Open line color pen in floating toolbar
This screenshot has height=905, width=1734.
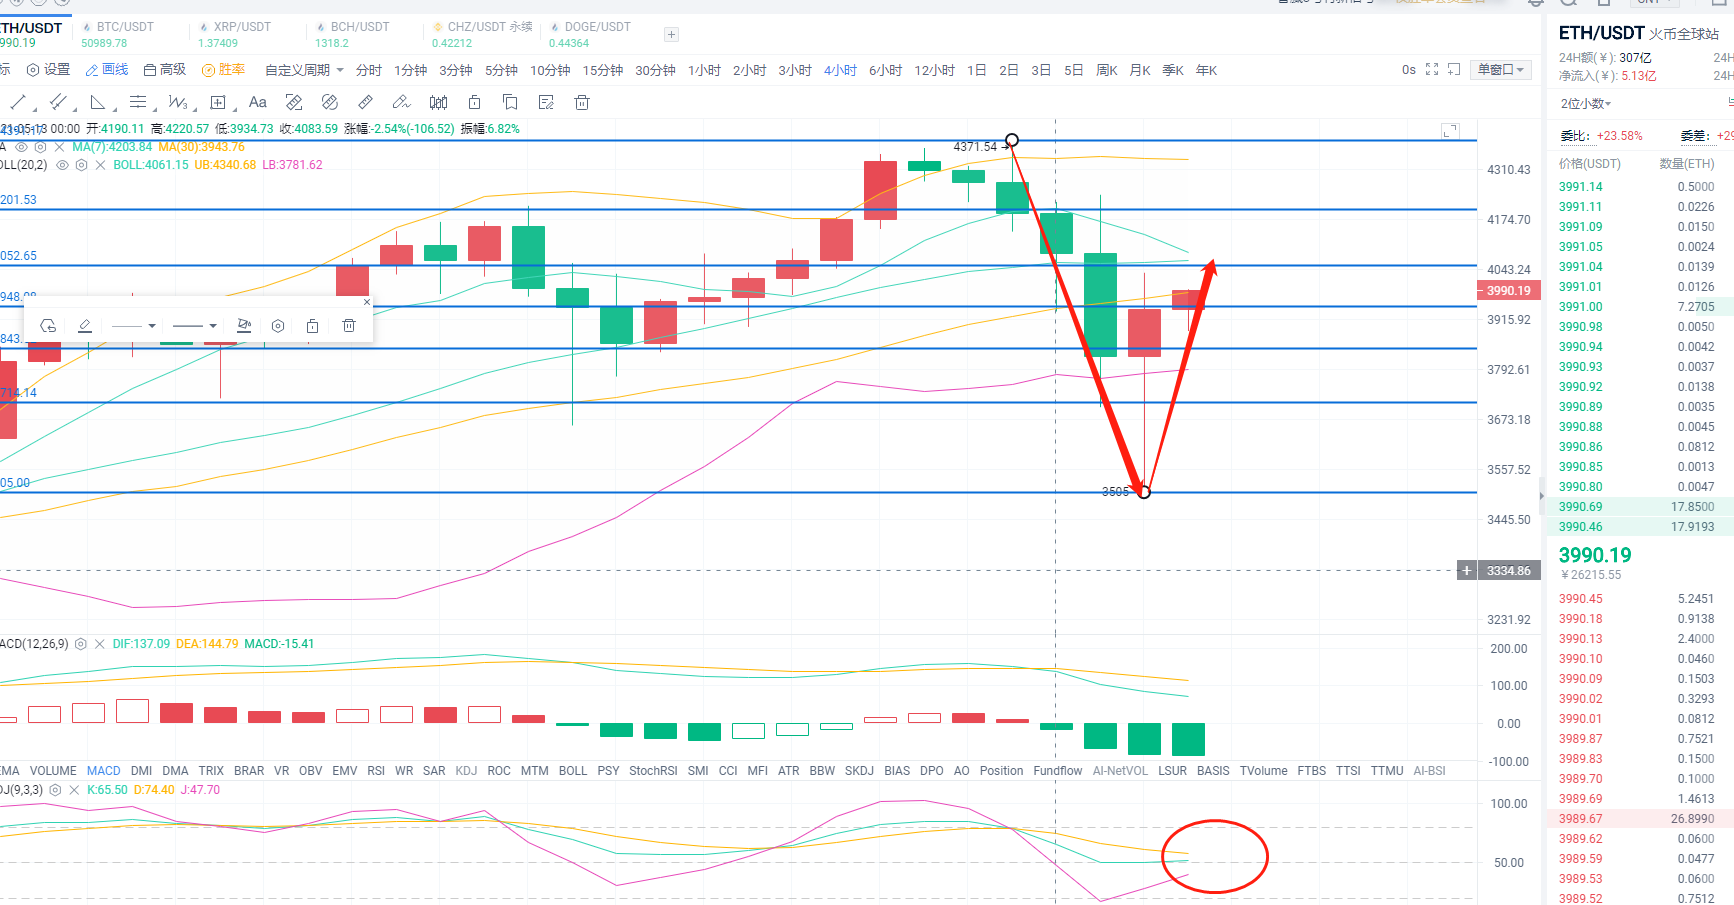(85, 326)
